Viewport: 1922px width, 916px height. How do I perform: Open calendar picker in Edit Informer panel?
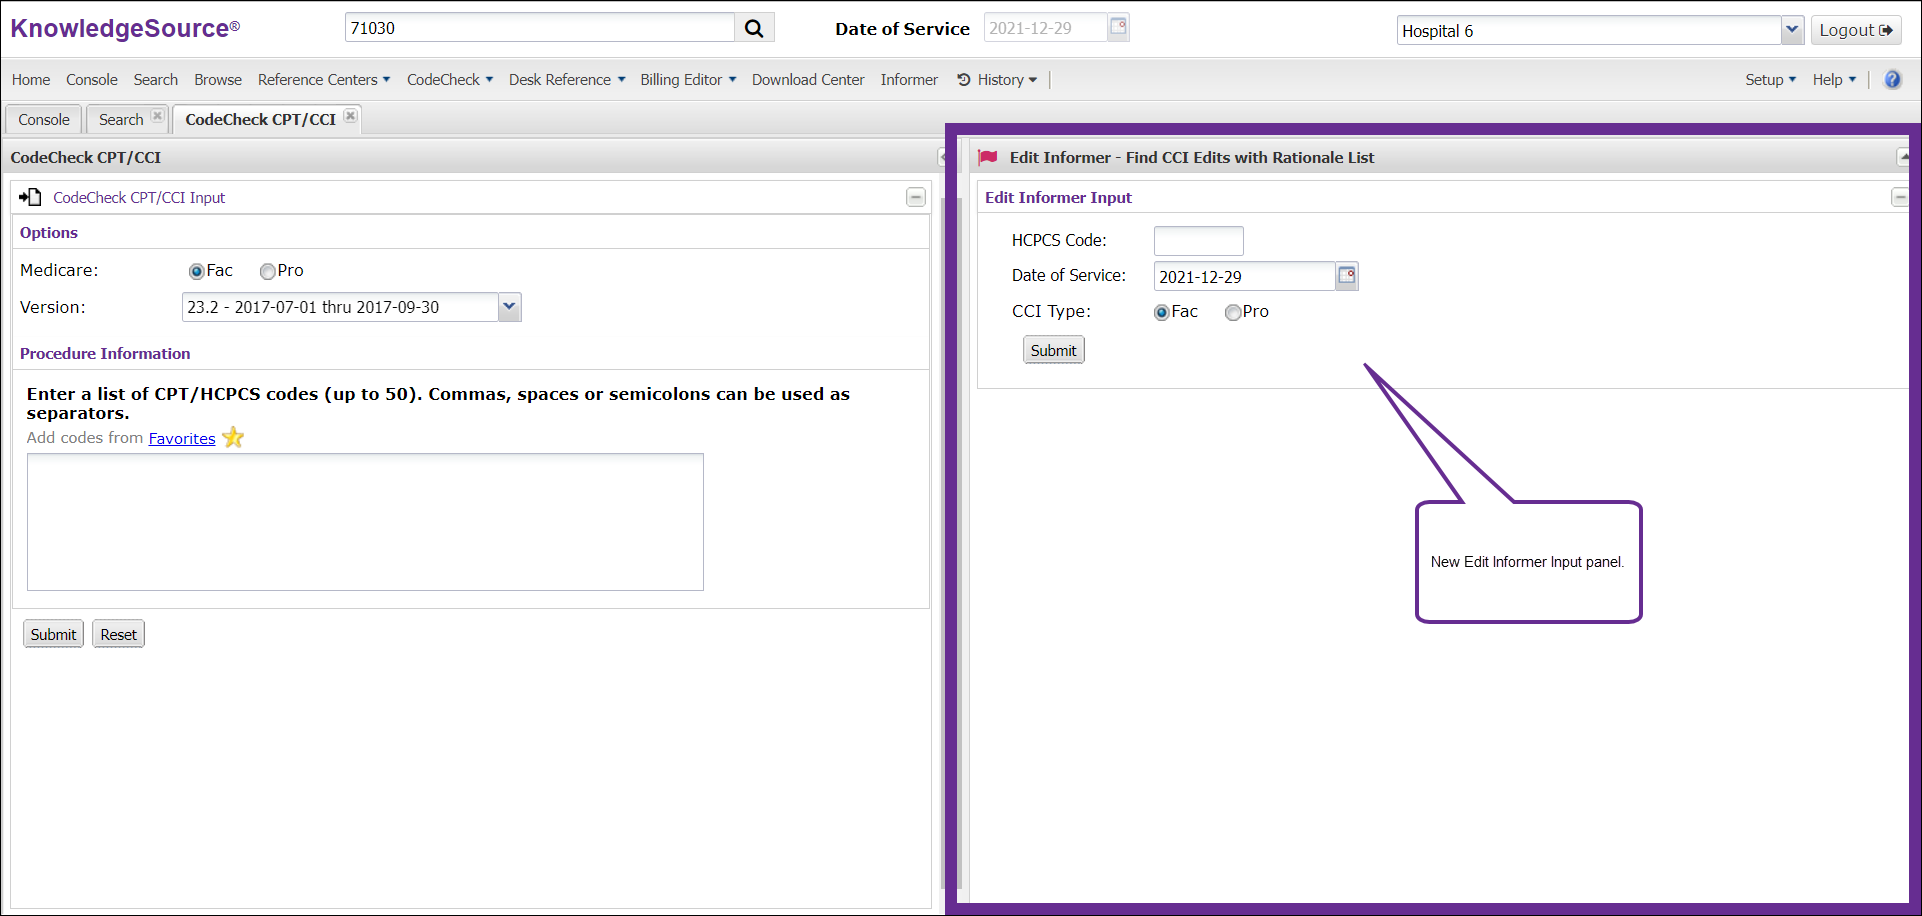[1347, 276]
